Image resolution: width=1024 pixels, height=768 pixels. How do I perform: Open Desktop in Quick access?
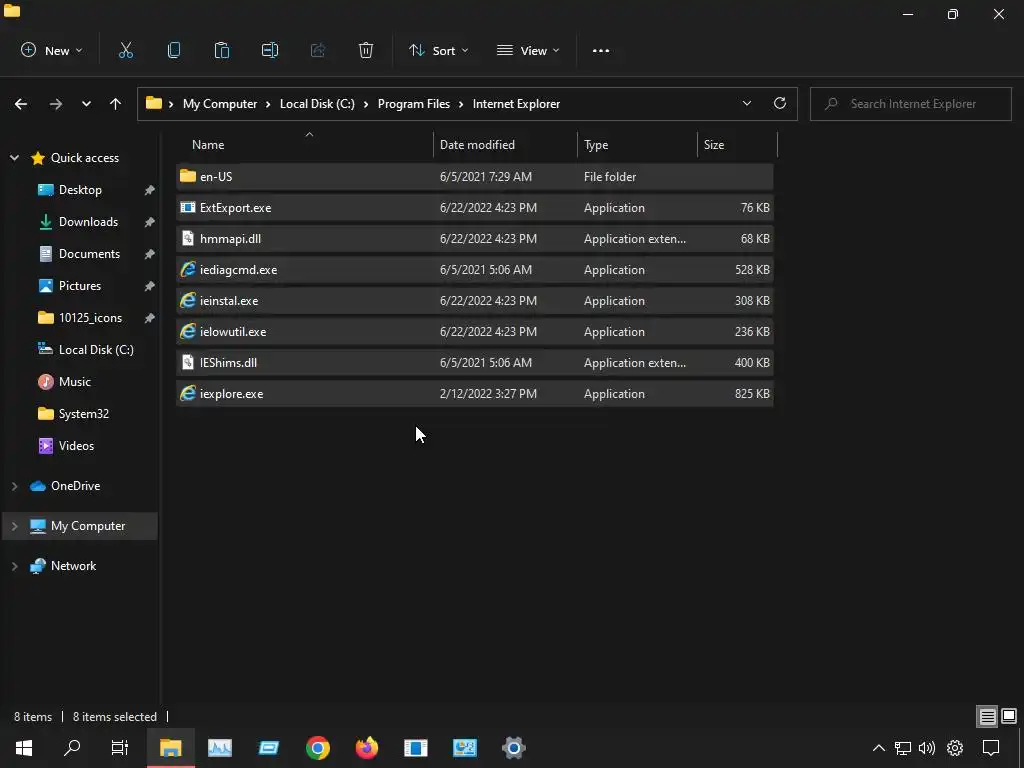(80, 190)
